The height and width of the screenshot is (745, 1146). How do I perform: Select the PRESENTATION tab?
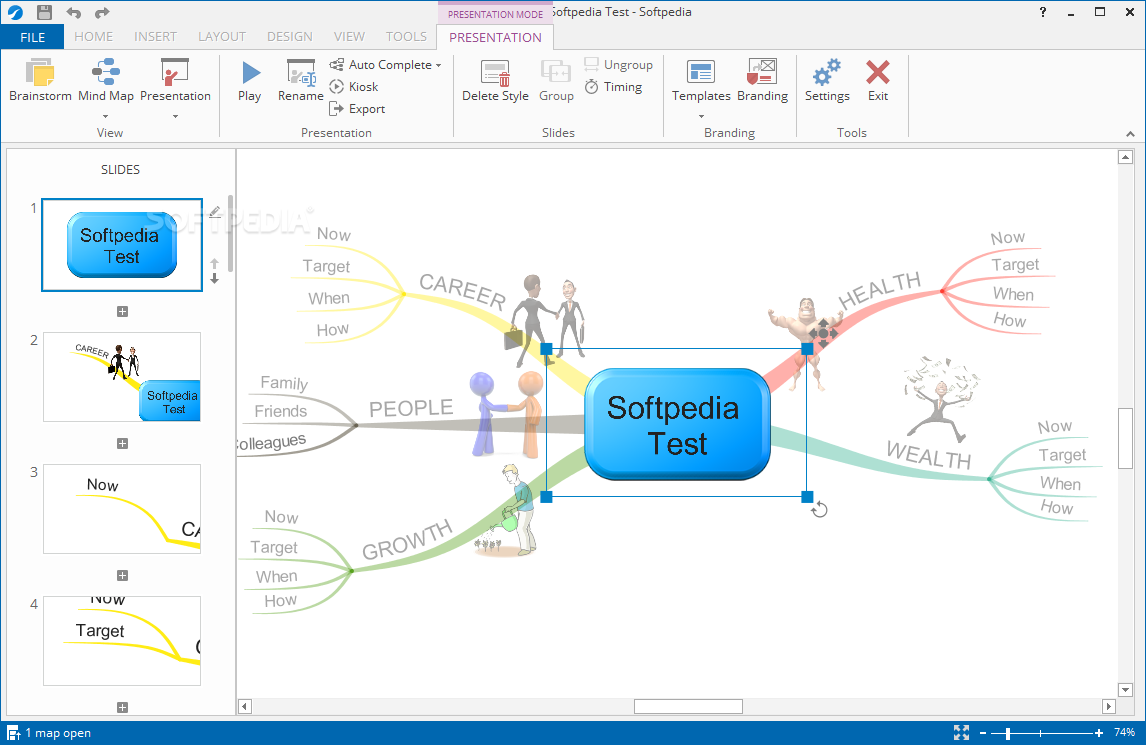coord(496,37)
